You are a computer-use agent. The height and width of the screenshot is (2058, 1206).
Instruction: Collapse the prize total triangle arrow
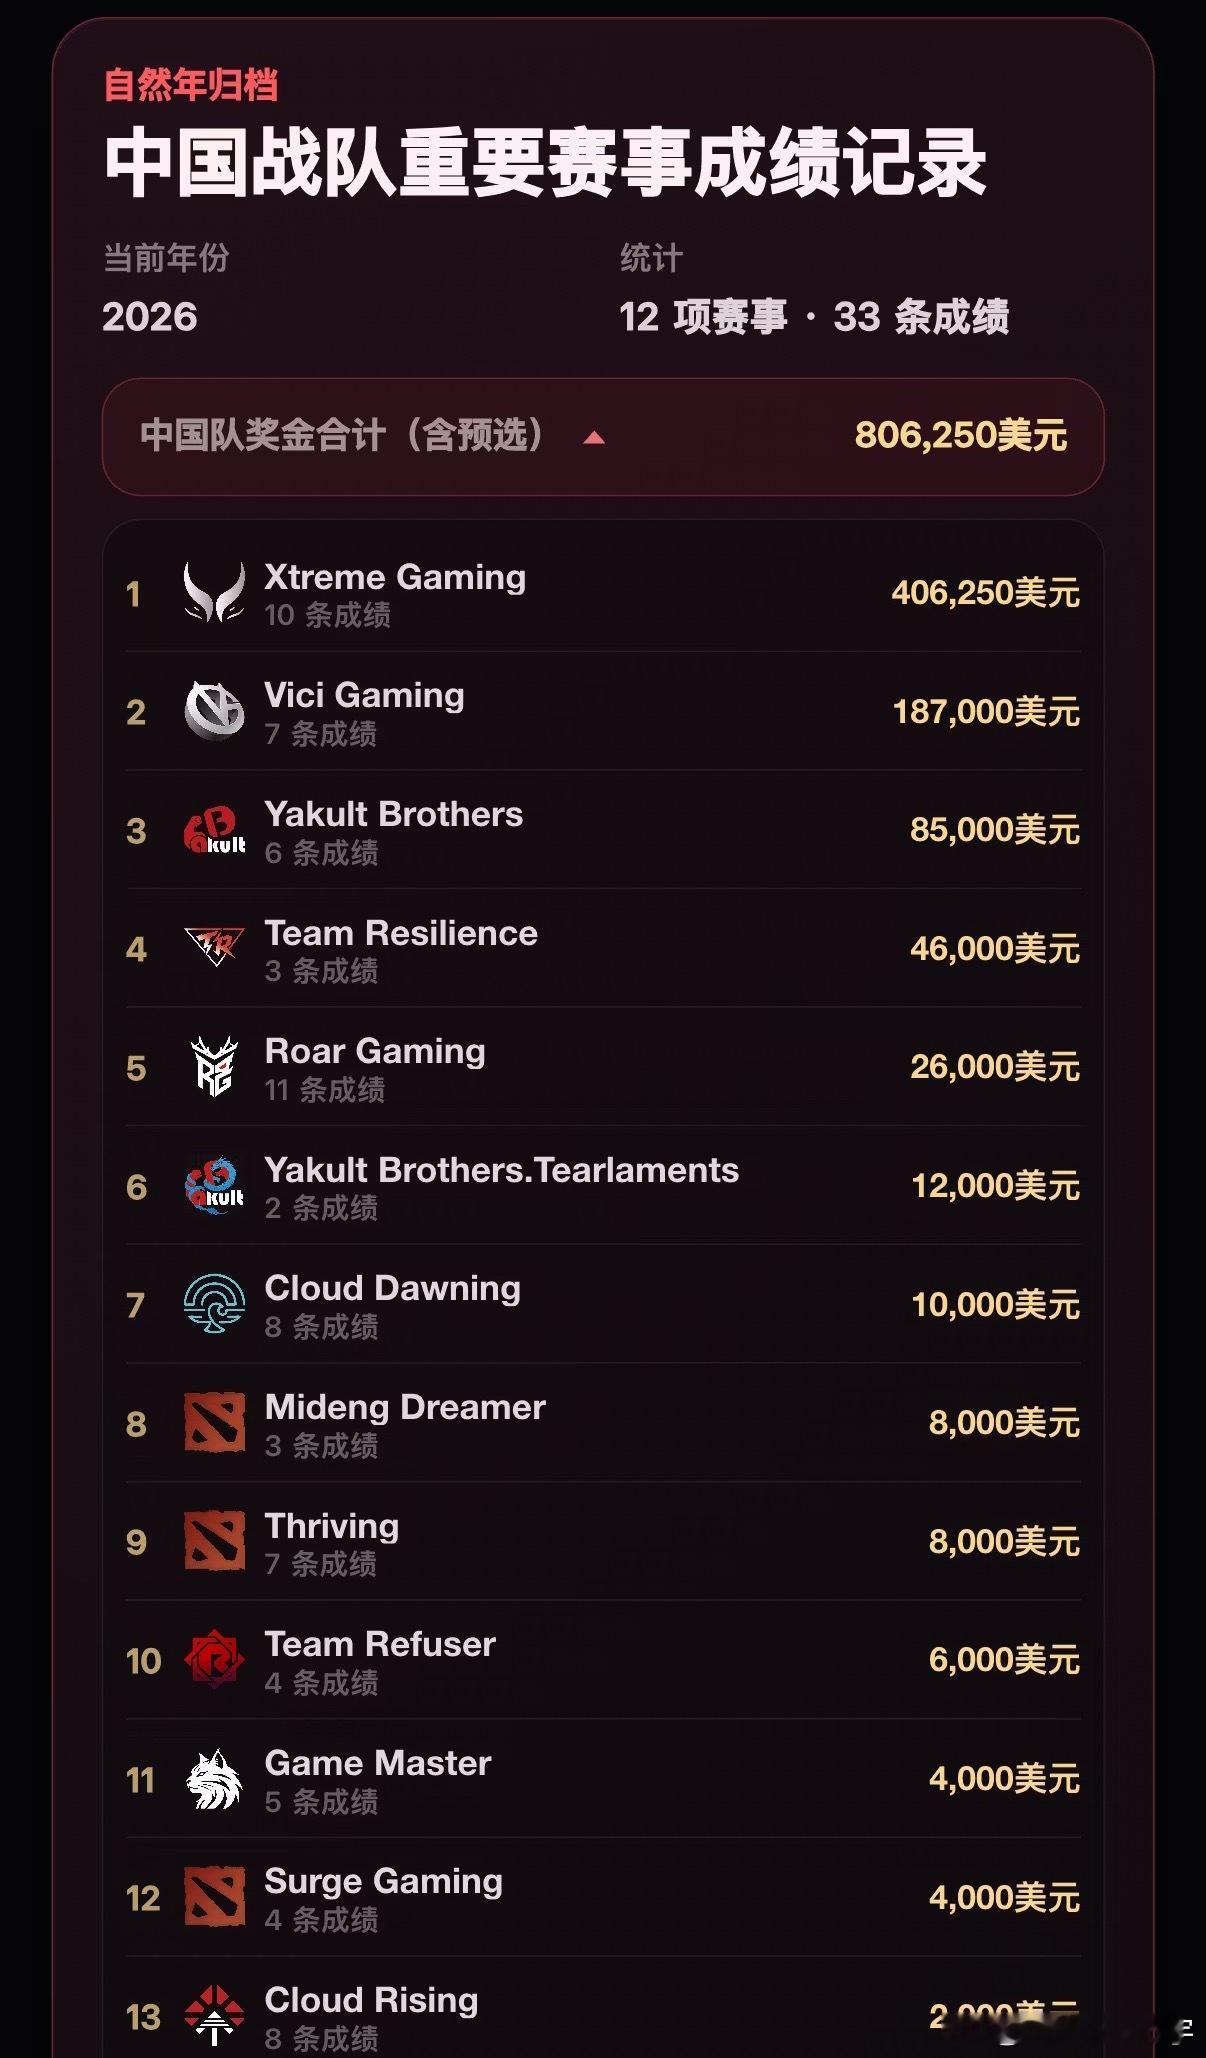click(x=594, y=437)
